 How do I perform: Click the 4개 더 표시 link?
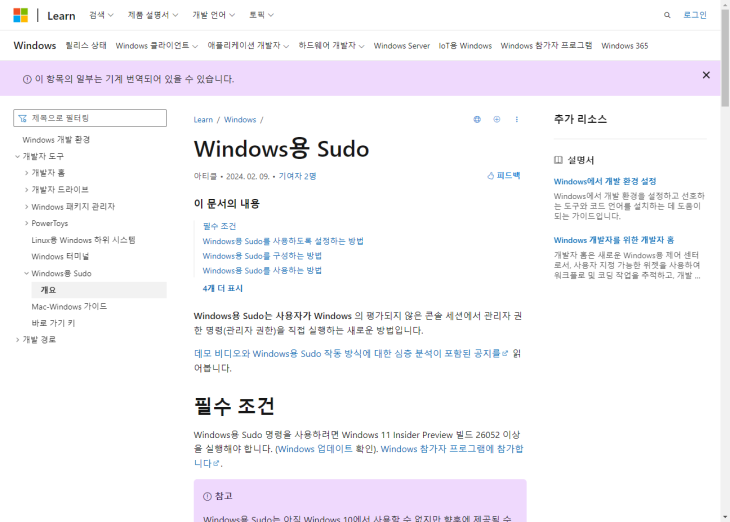pyautogui.click(x=222, y=288)
